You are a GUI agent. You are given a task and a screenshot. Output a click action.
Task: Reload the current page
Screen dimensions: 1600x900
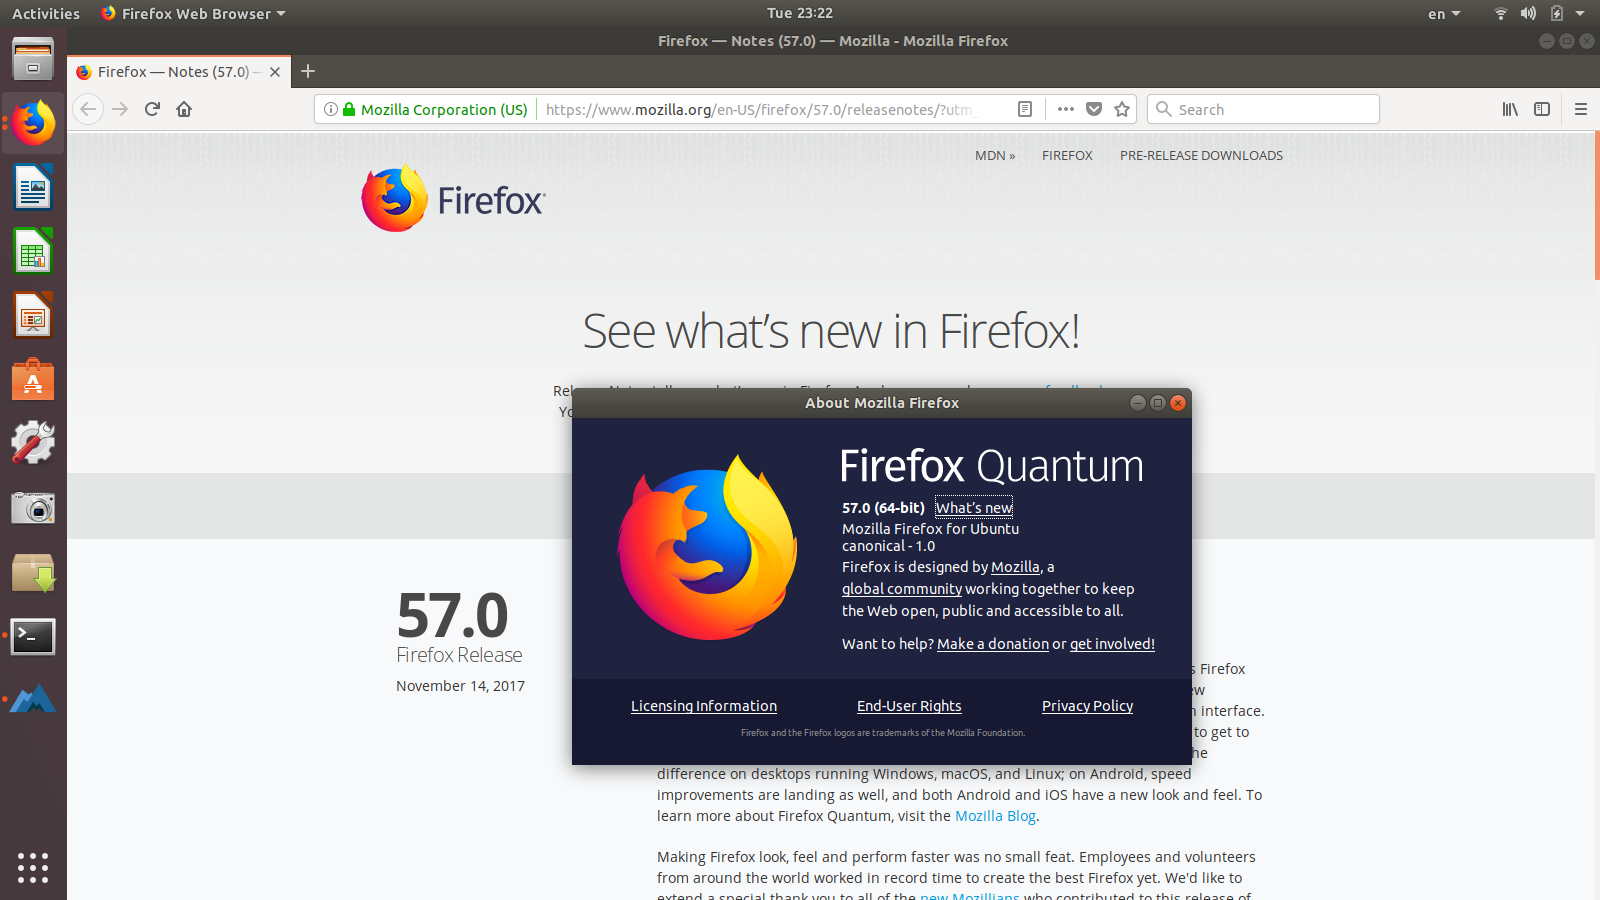coord(151,109)
